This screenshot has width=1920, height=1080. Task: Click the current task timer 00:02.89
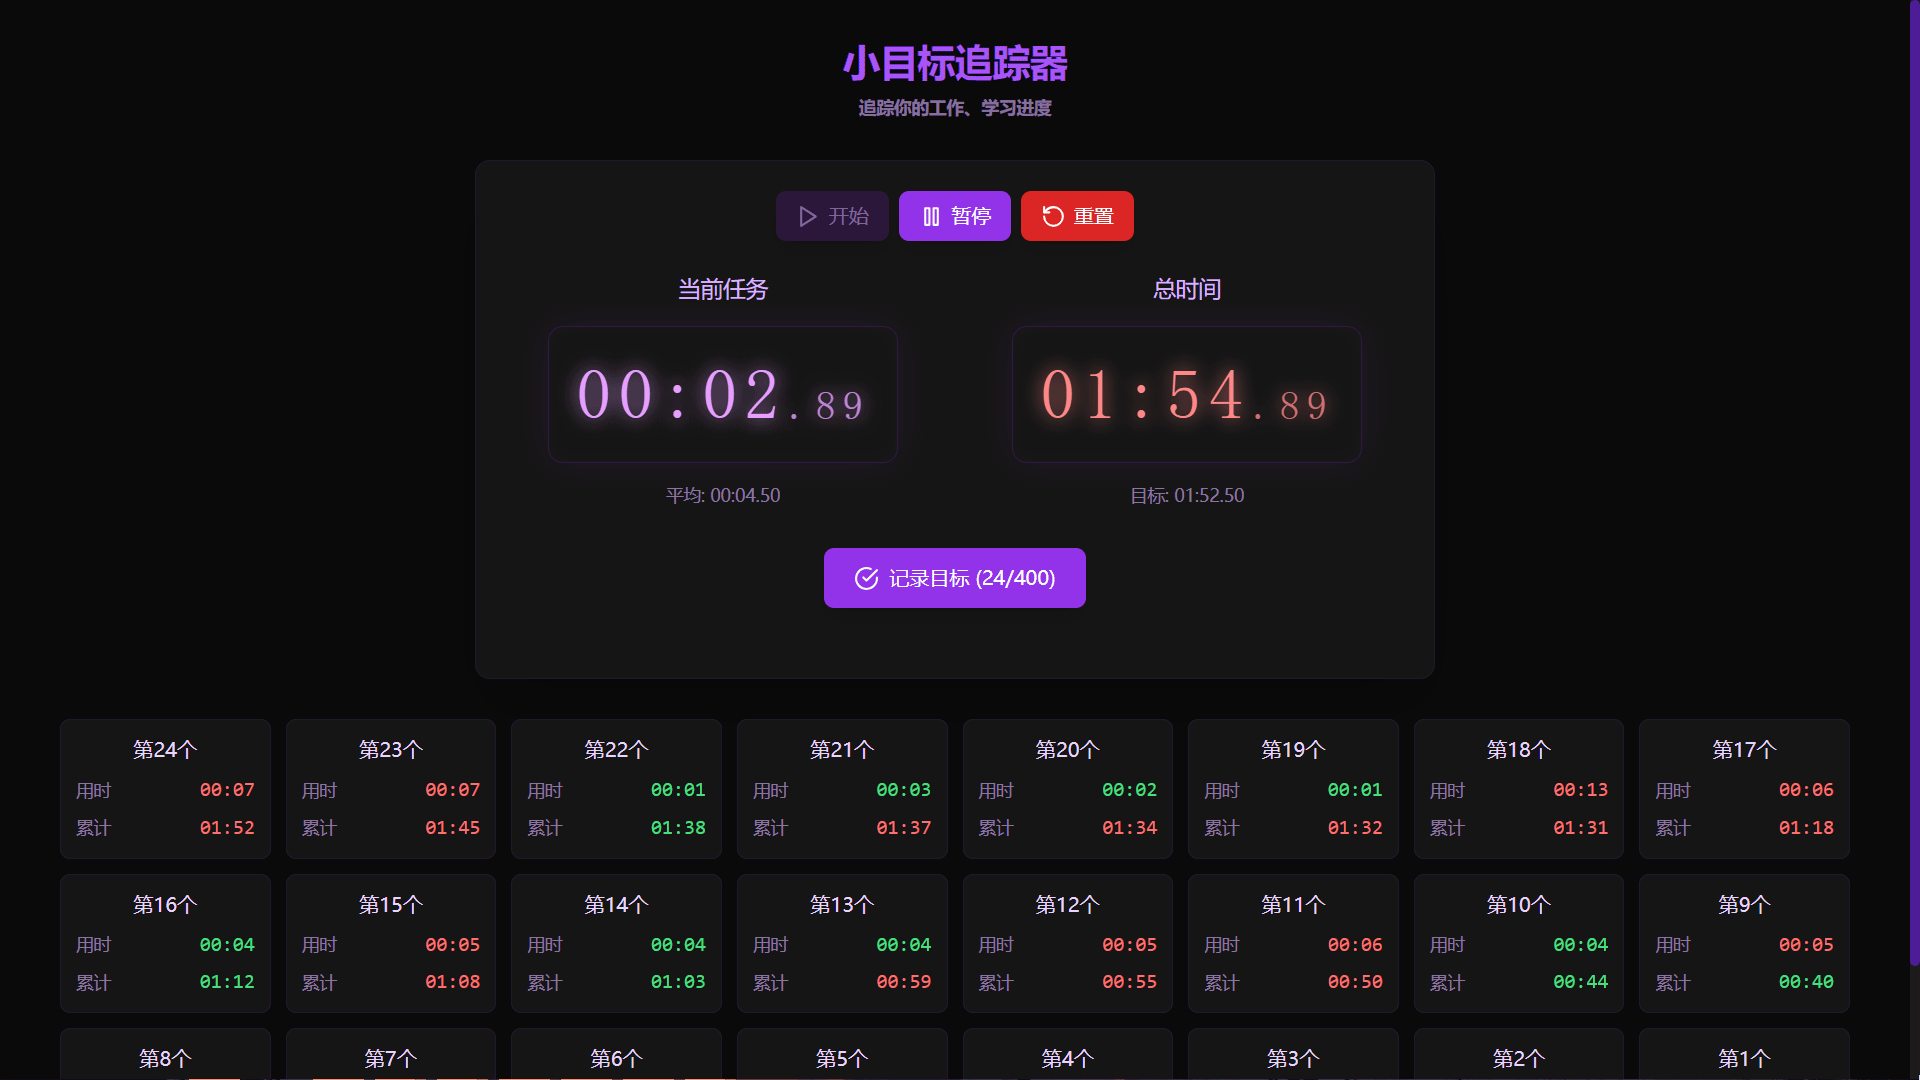[723, 394]
